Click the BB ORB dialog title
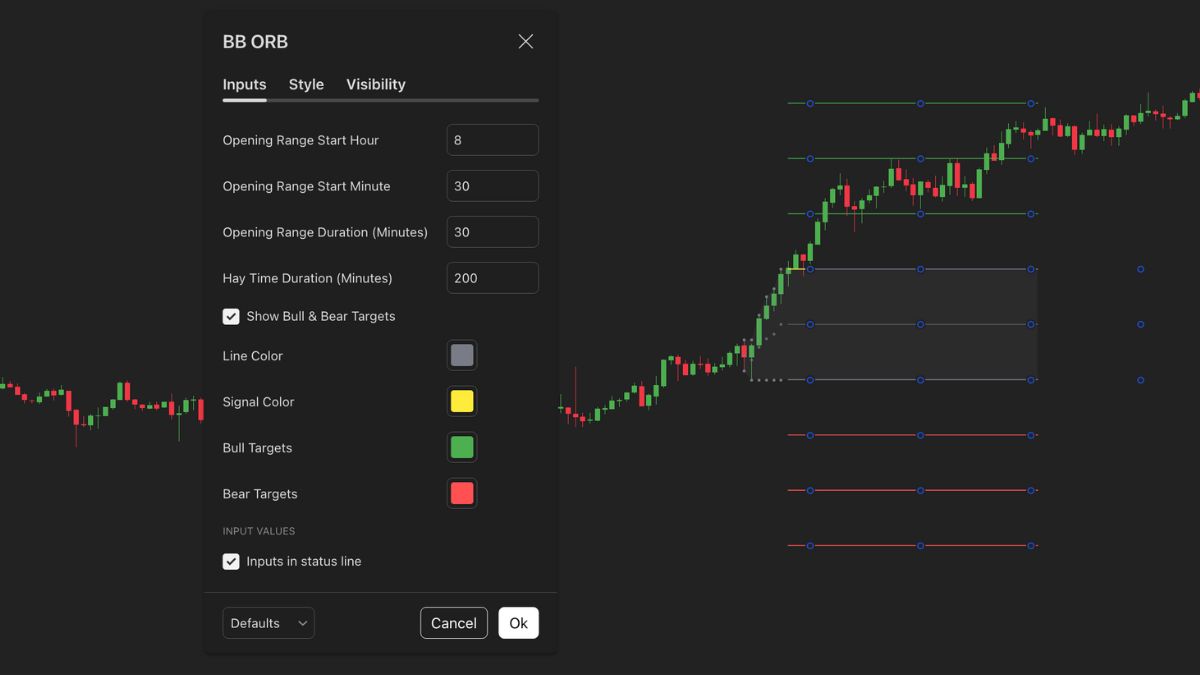 click(255, 42)
